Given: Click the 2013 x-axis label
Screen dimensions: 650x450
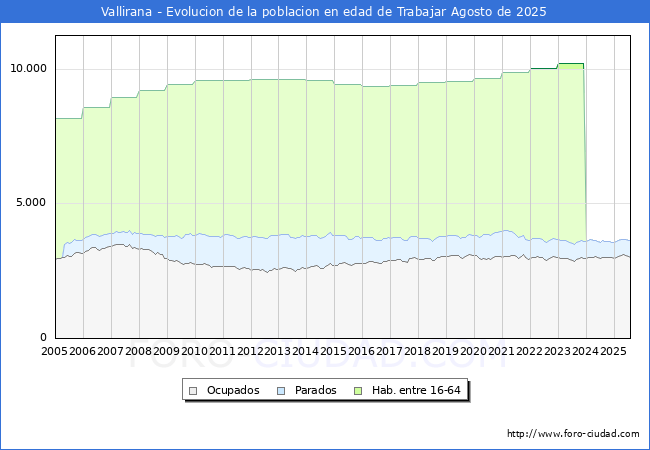Looking at the screenshot, I should click(x=278, y=351).
